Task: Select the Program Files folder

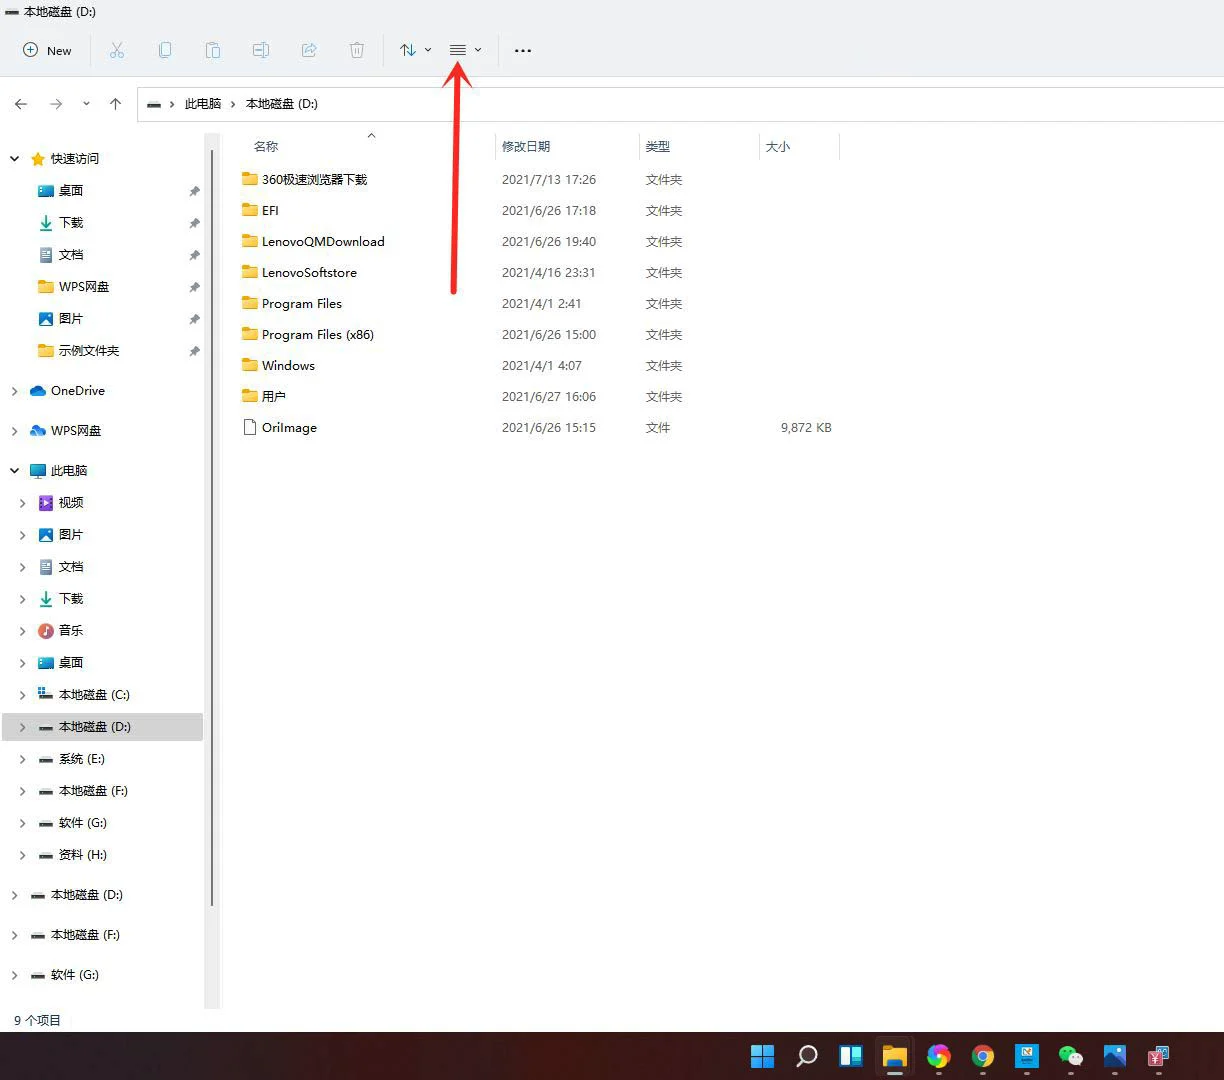Action: (292, 304)
